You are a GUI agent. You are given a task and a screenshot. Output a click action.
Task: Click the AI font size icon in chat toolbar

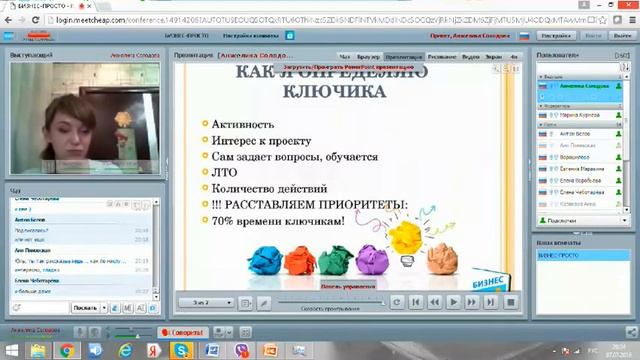[x=140, y=308]
